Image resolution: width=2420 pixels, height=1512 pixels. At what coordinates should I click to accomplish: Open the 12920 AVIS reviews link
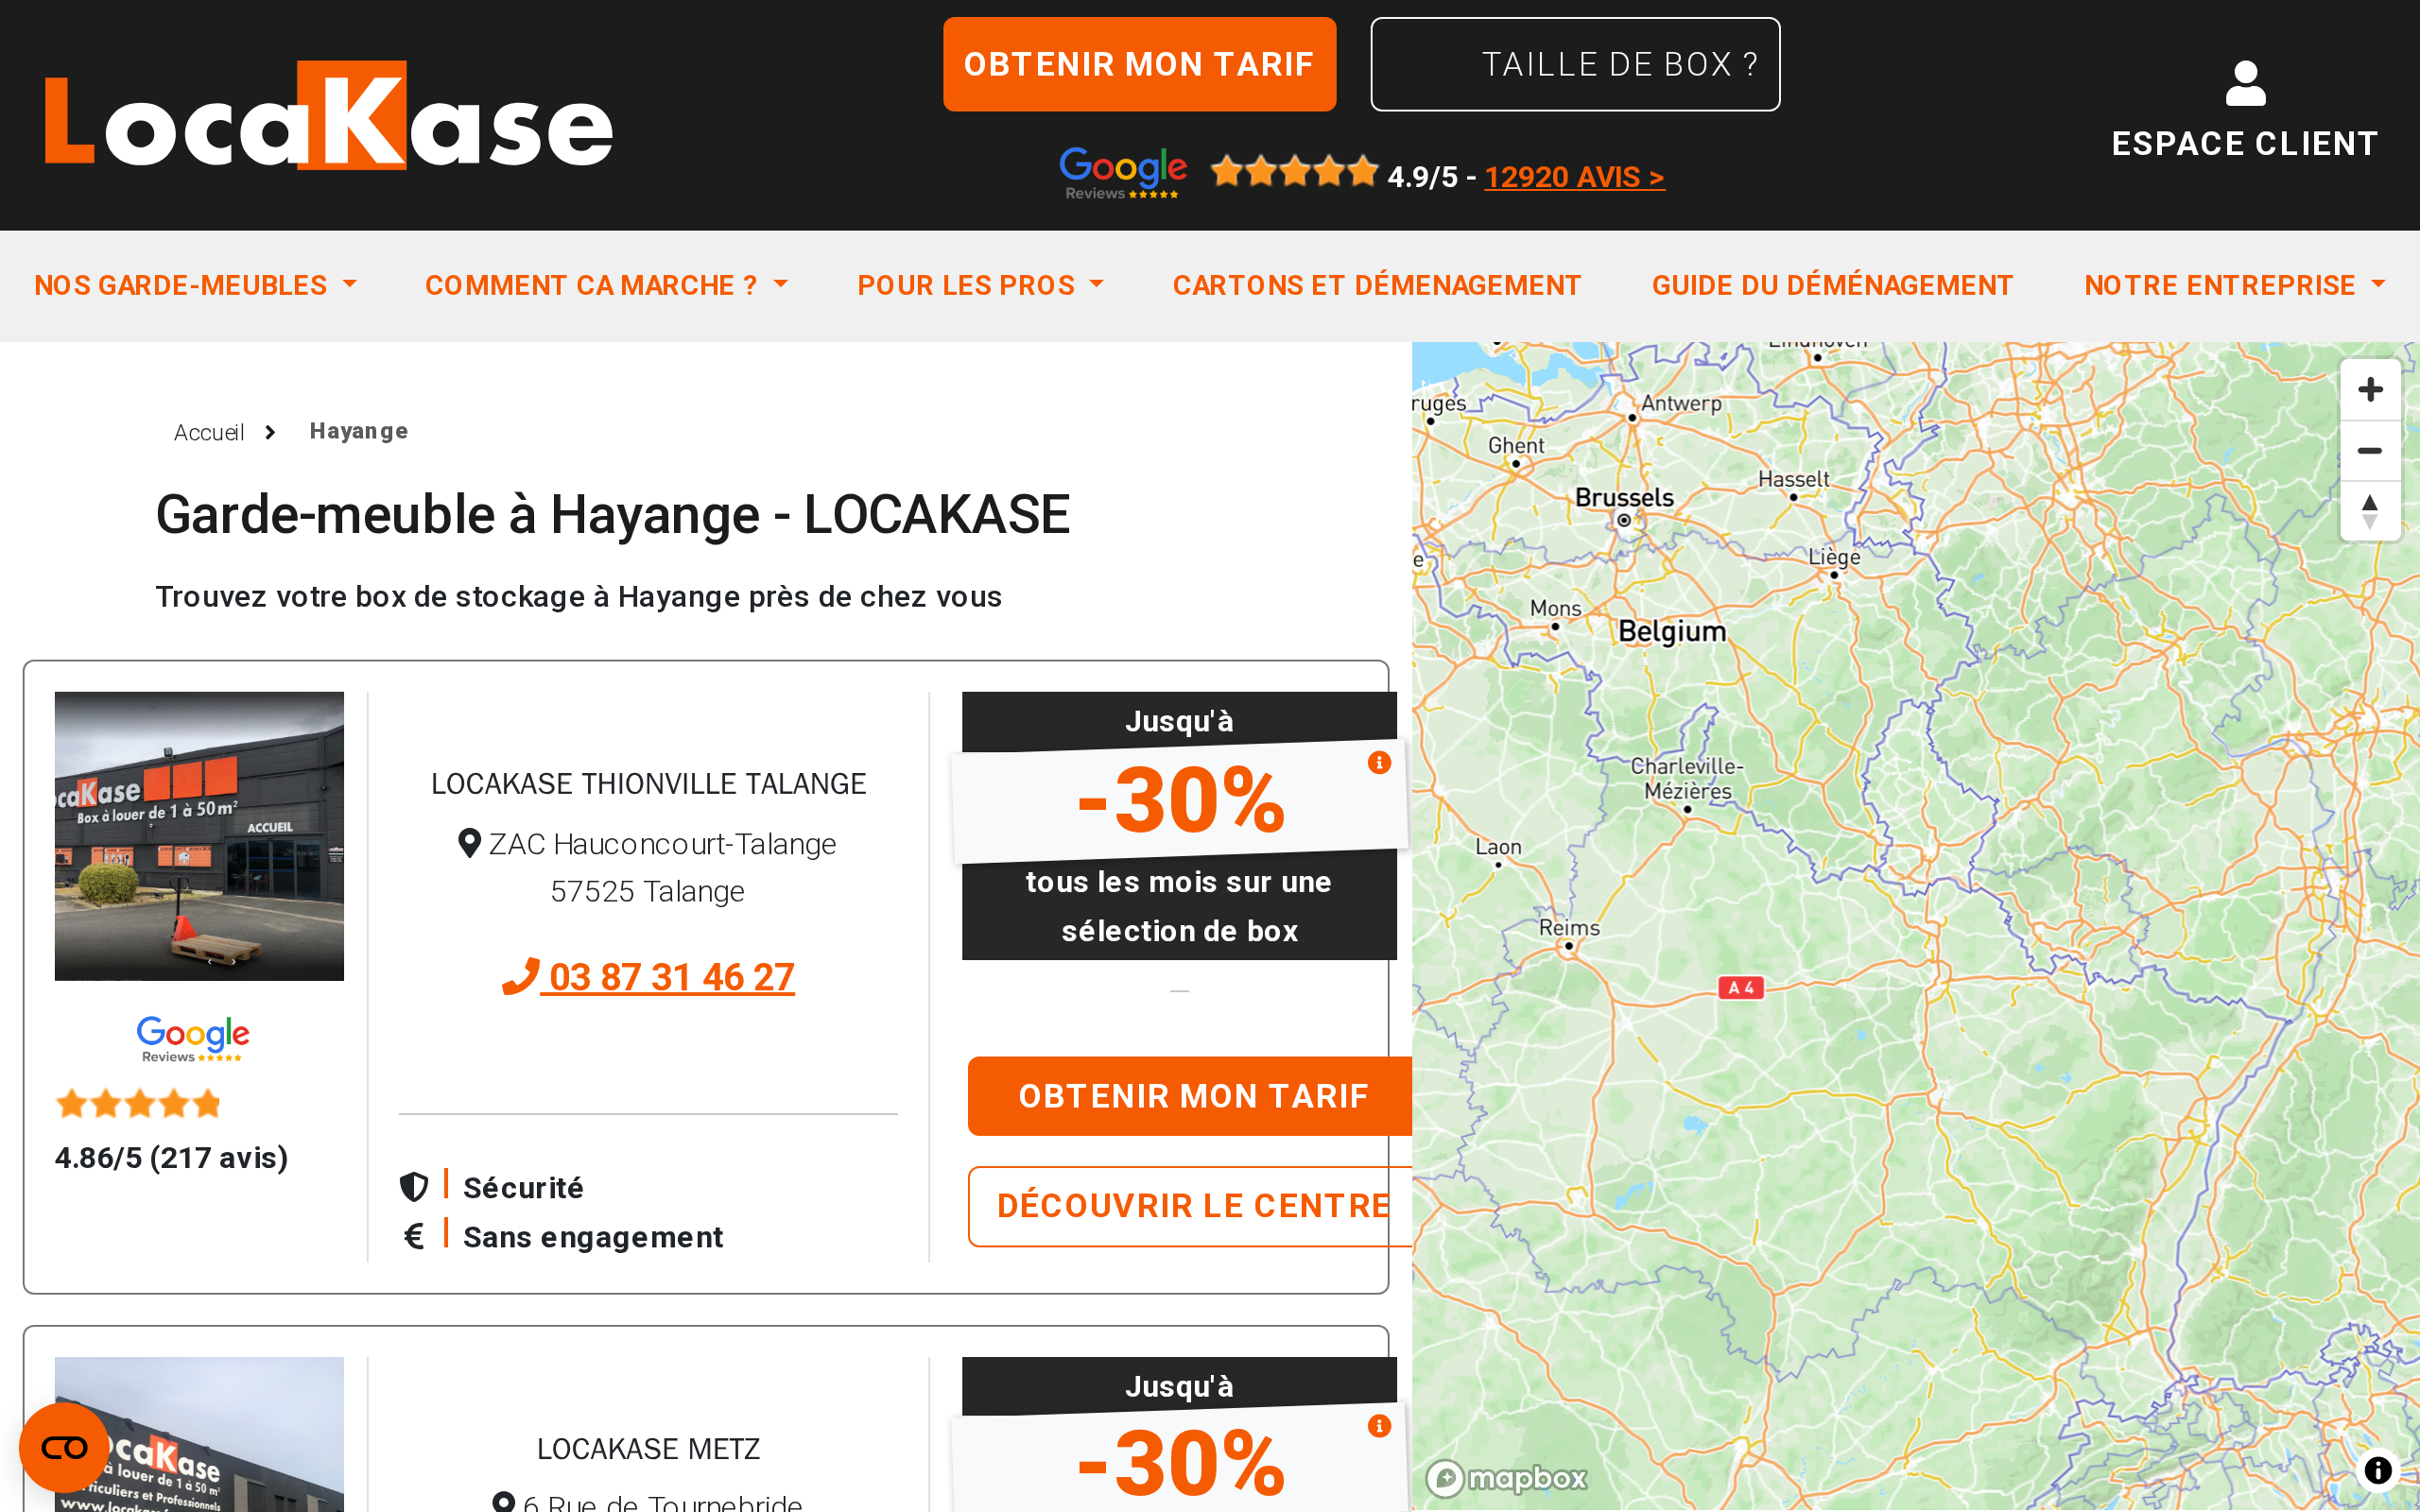[1574, 177]
